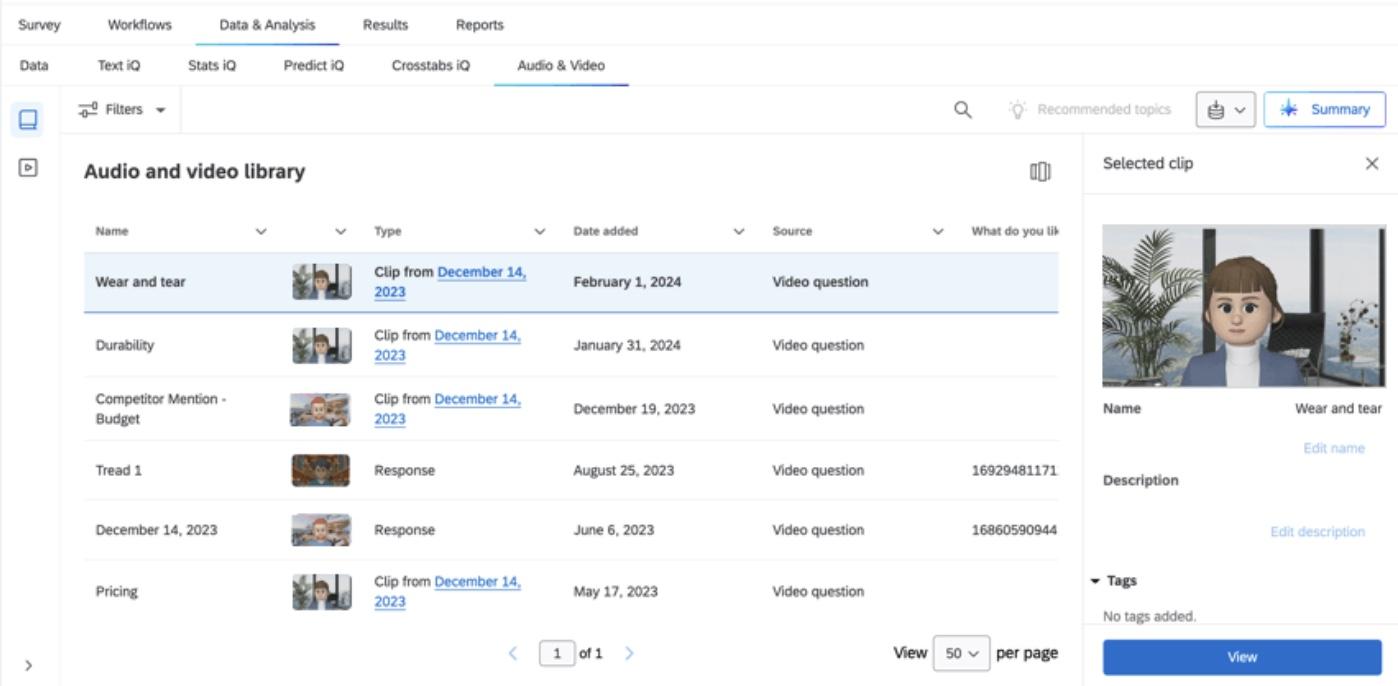Open the column chooser icon

click(x=1040, y=172)
